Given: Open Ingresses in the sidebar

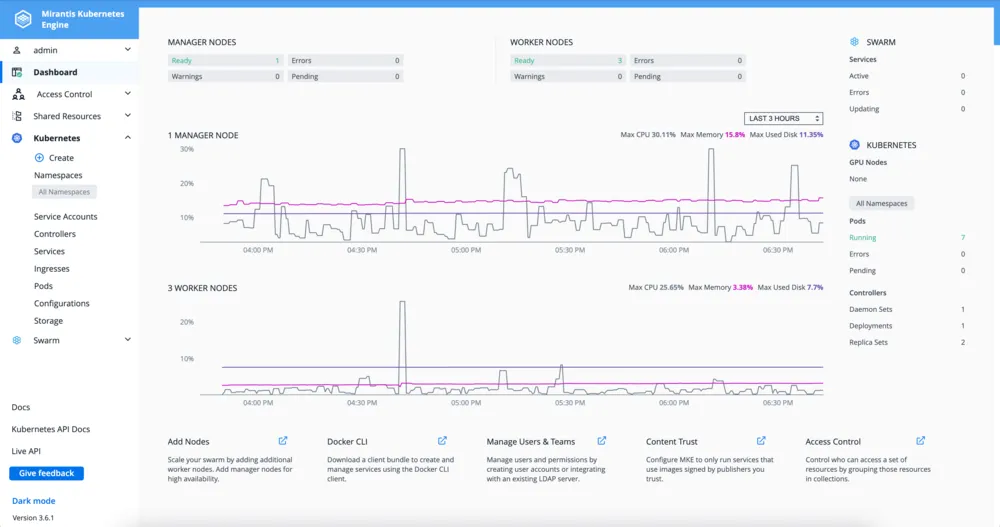Looking at the screenshot, I should pos(52,269).
